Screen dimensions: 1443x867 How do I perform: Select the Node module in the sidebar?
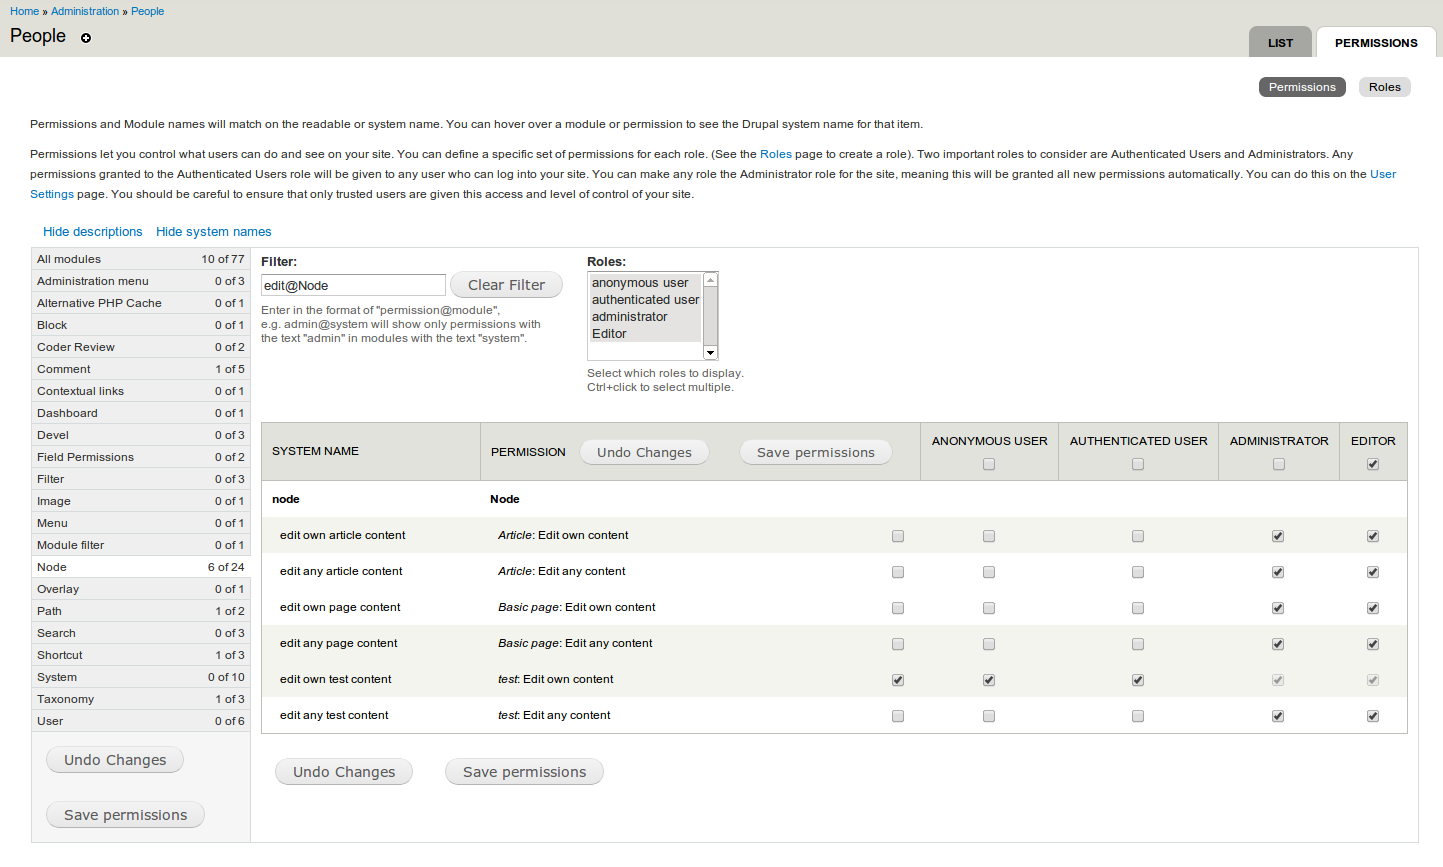pyautogui.click(x=141, y=567)
